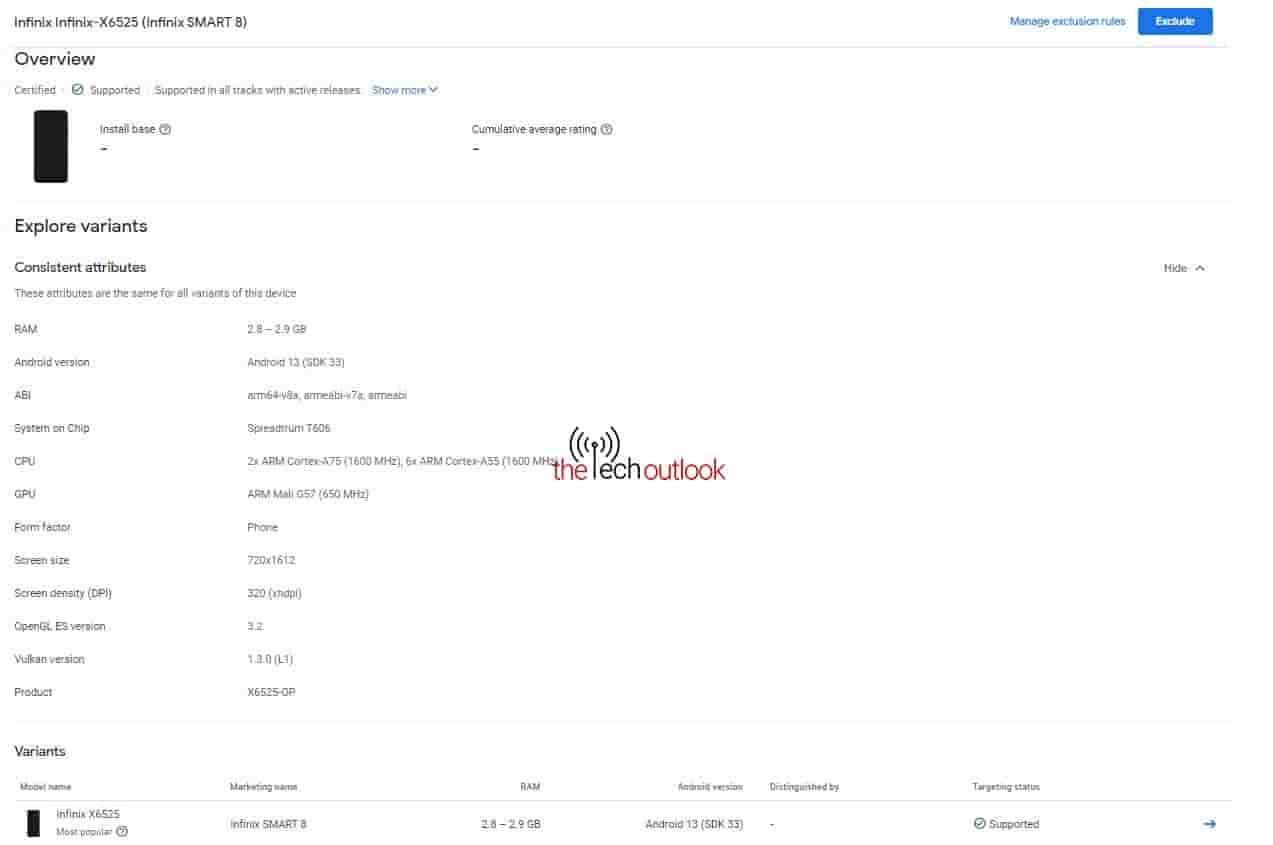Click the device phone preview image
Screen dimensions: 1273x845
click(50, 146)
